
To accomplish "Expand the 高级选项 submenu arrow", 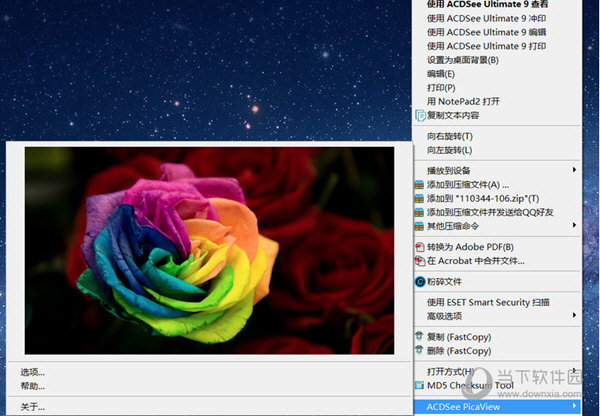I will tap(574, 315).
